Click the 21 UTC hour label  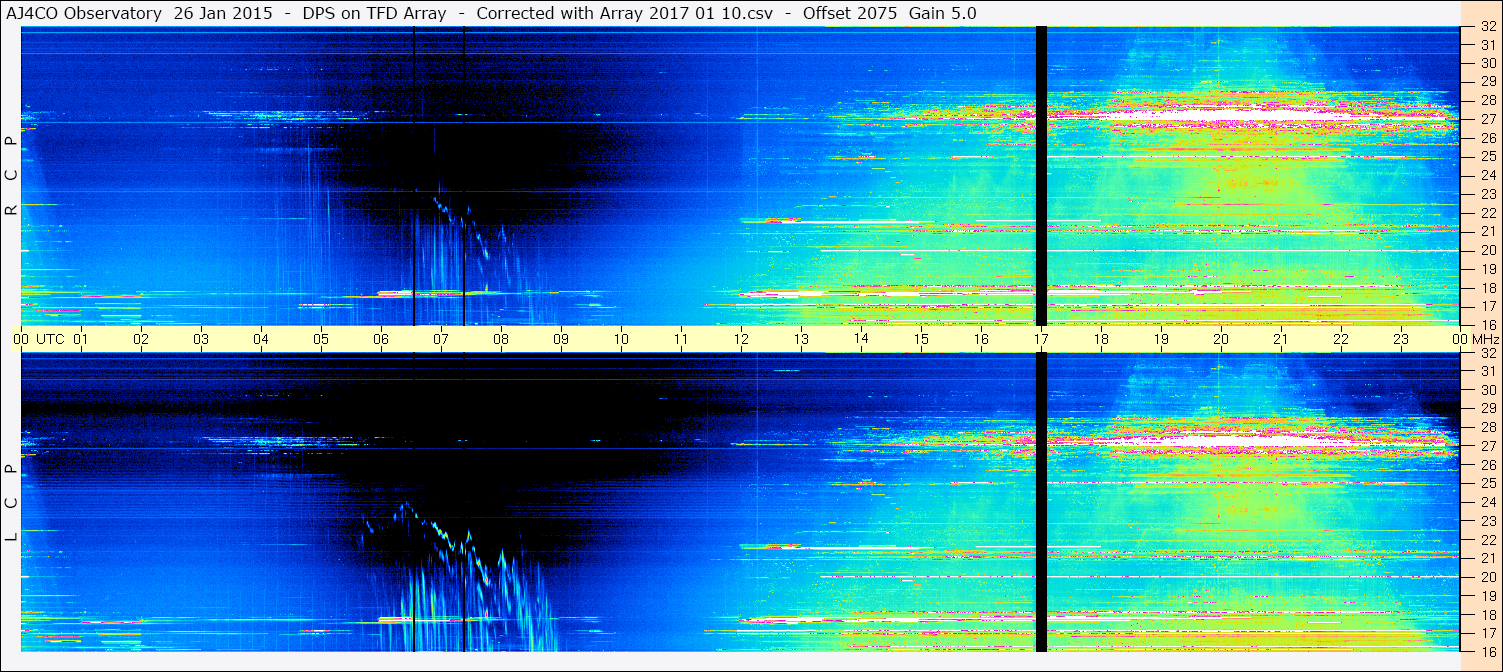(x=1281, y=339)
